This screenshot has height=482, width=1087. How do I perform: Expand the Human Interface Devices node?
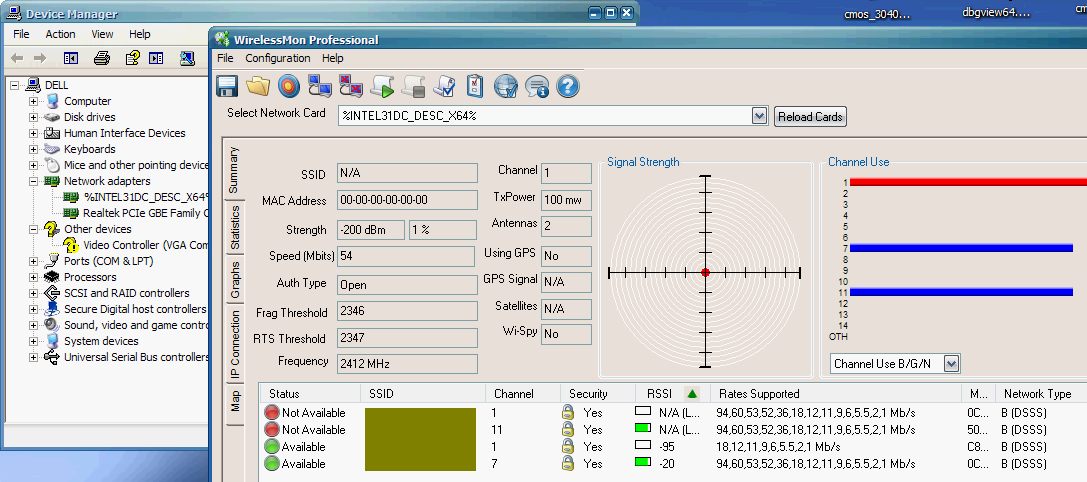33,133
